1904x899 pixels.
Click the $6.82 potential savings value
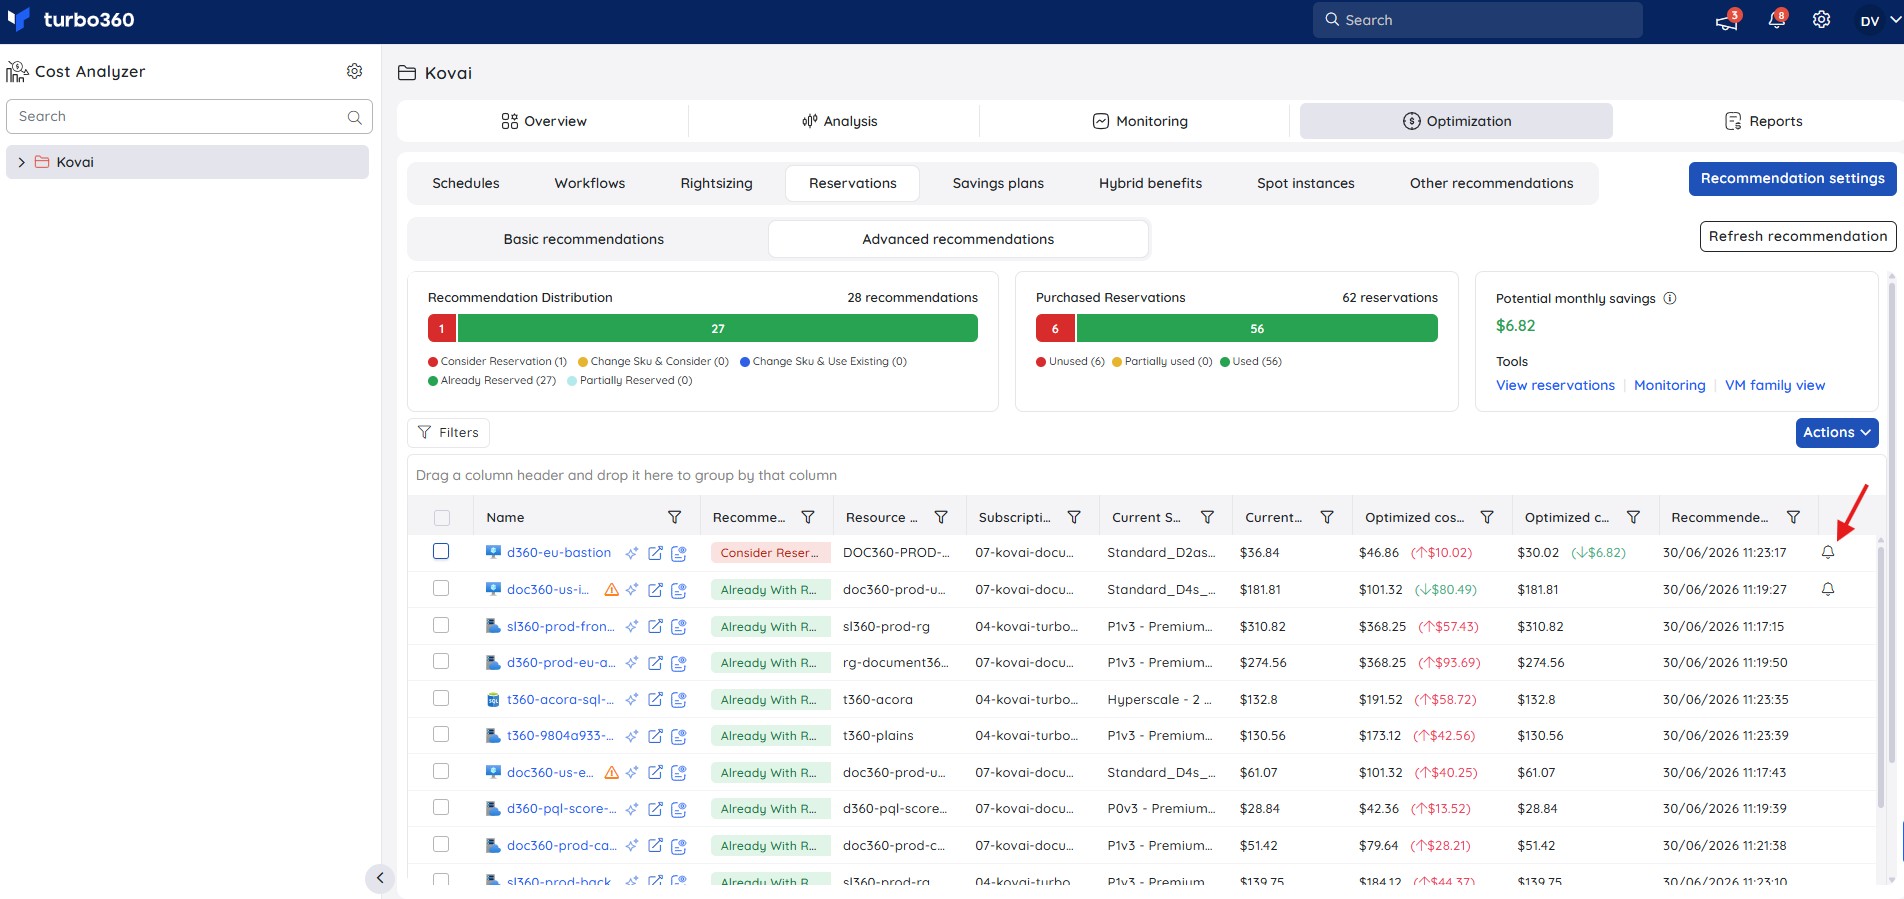pos(1515,326)
